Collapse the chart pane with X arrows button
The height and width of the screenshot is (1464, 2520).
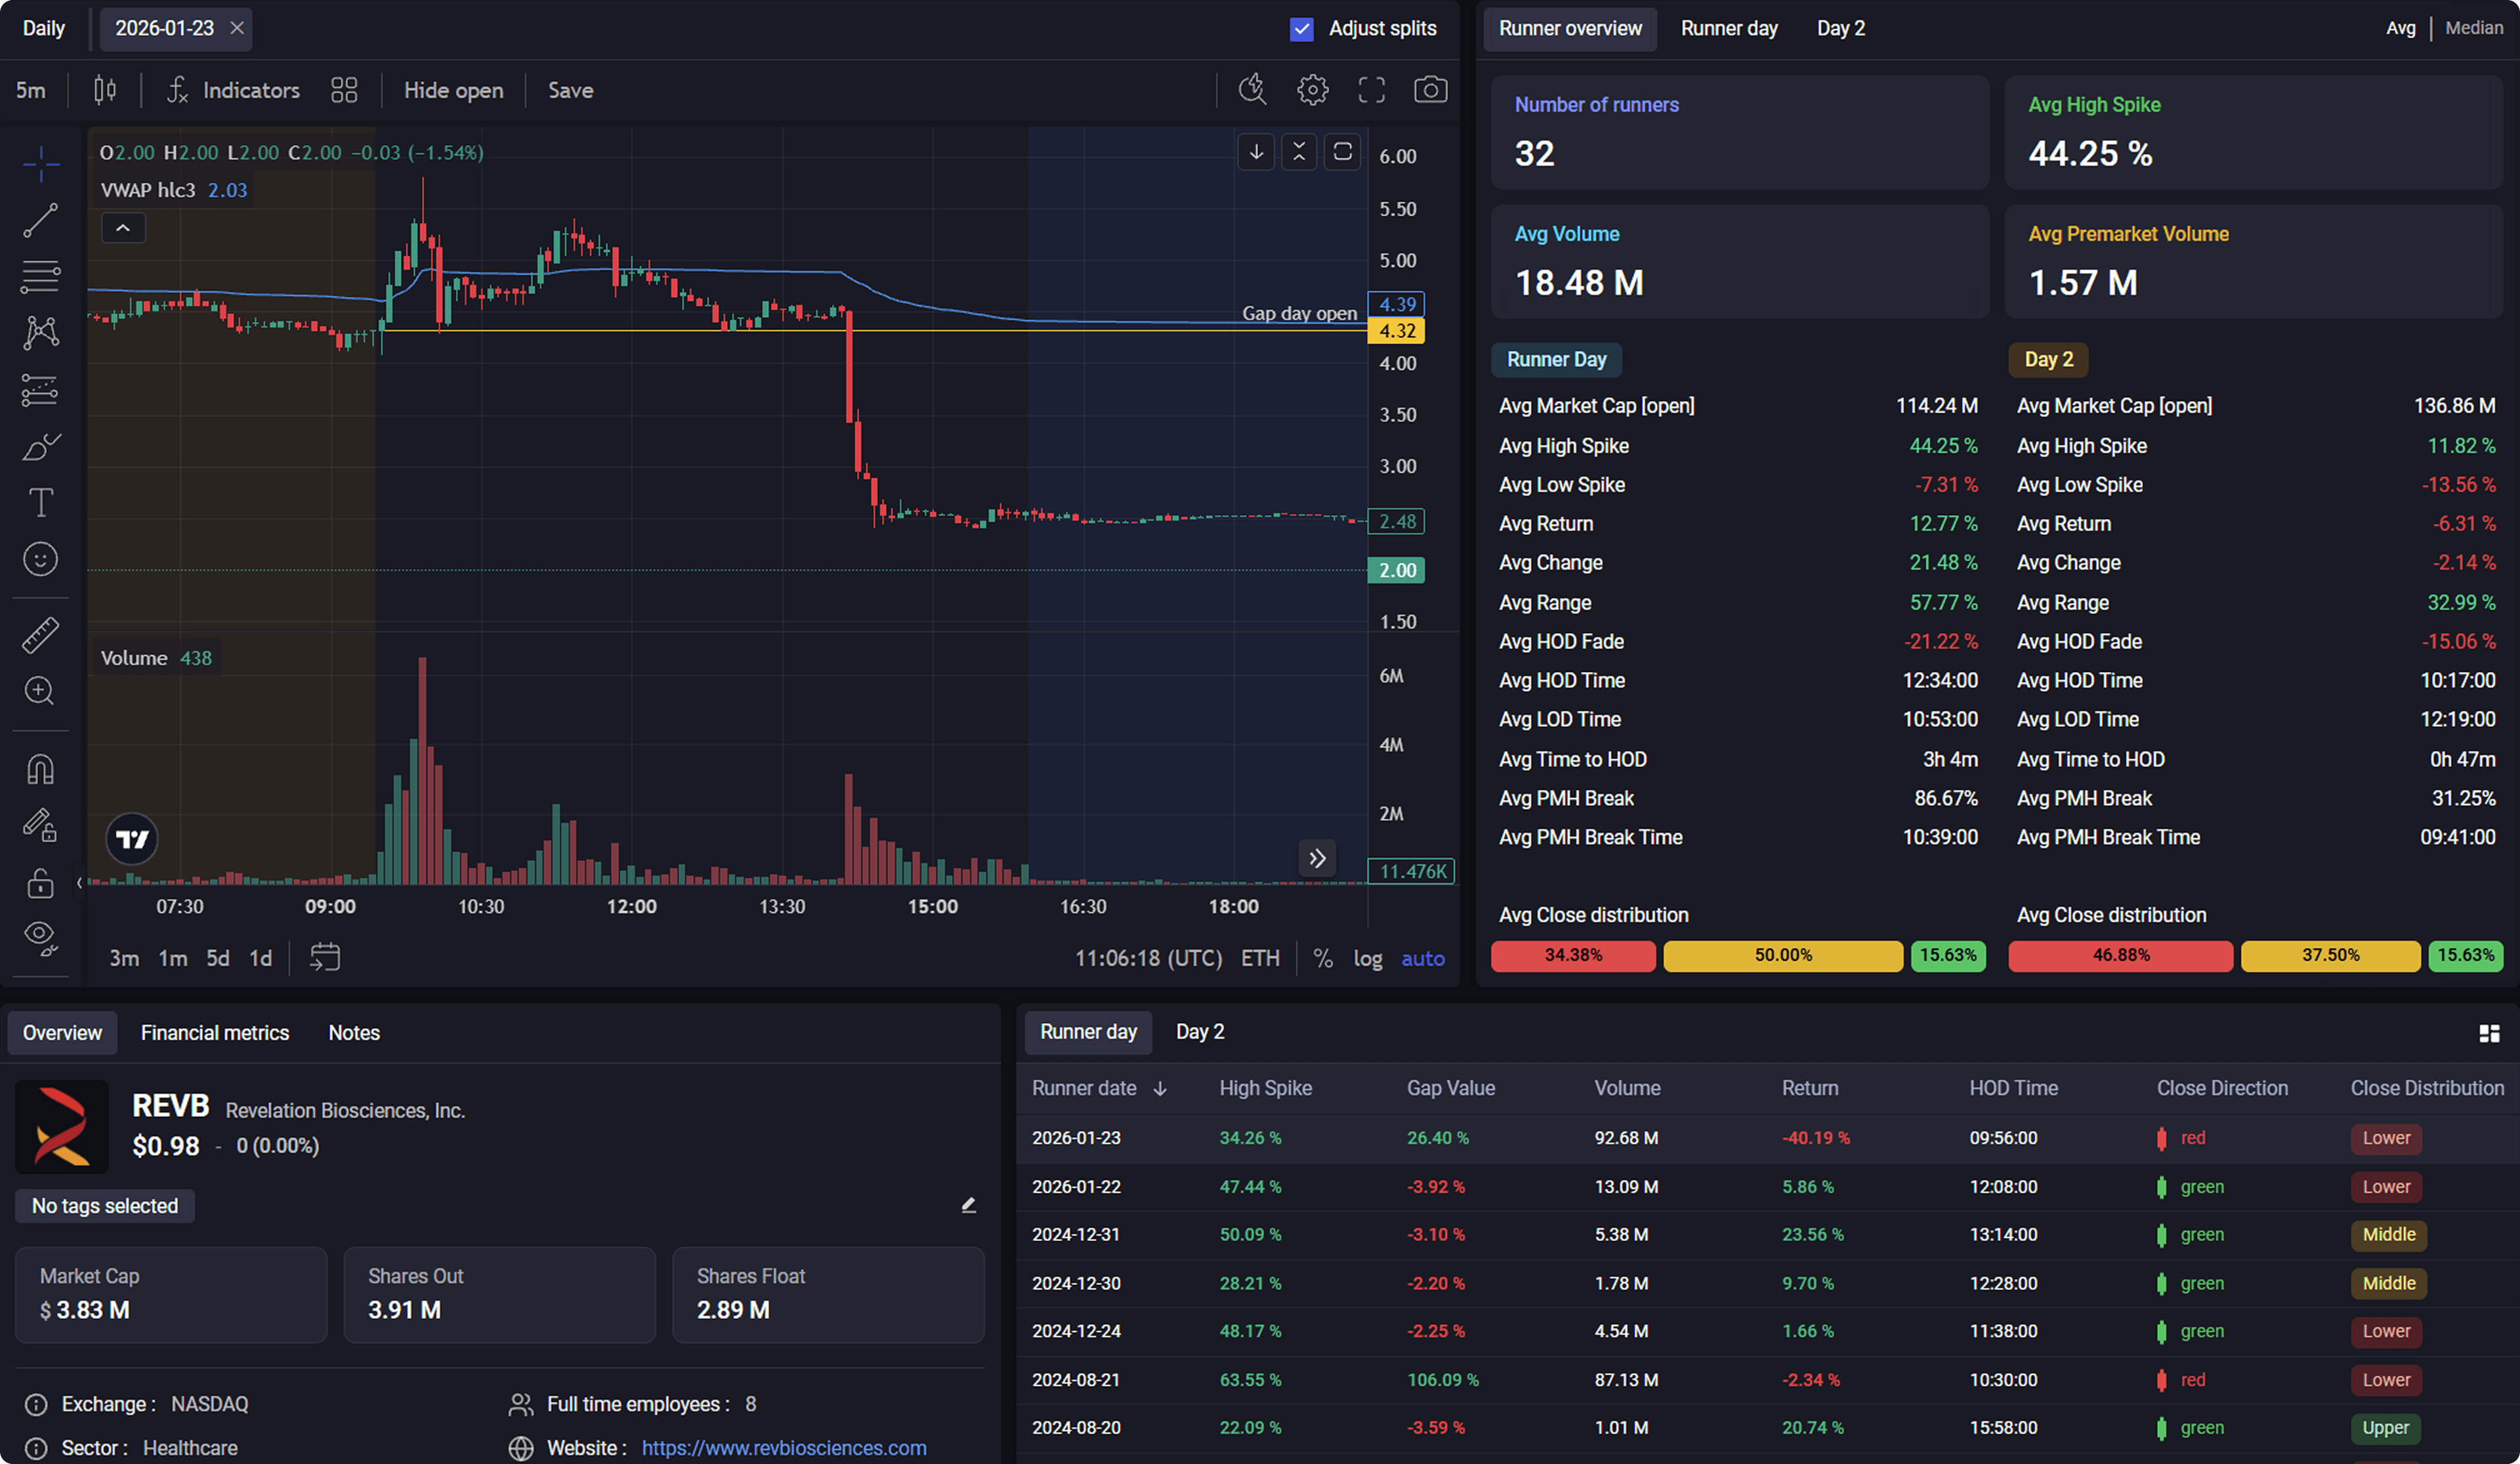[1299, 152]
